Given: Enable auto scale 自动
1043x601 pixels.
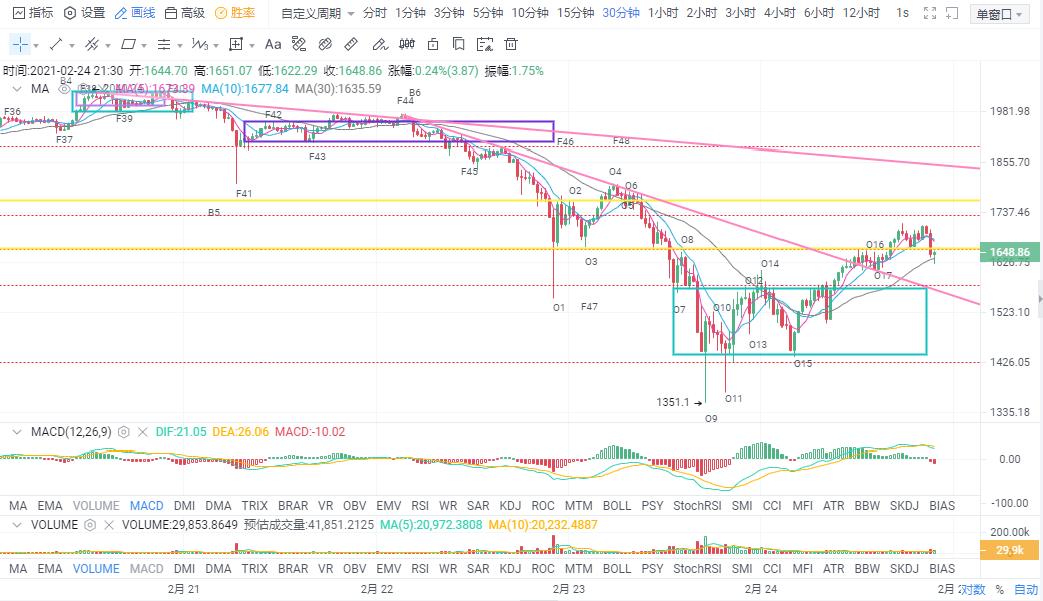Looking at the screenshot, I should point(1026,589).
